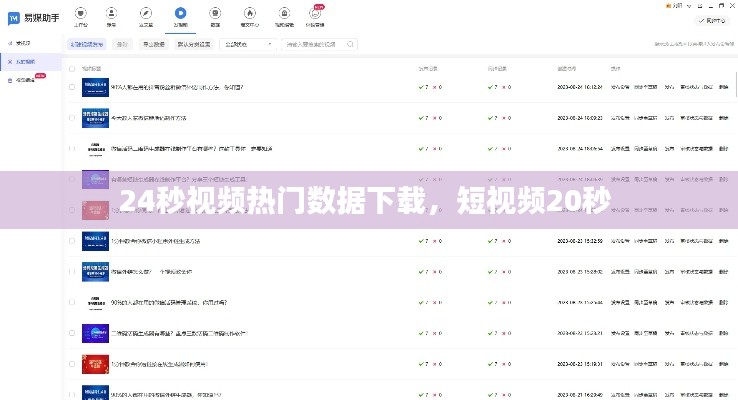Open the first video's thumbnail image

point(95,88)
